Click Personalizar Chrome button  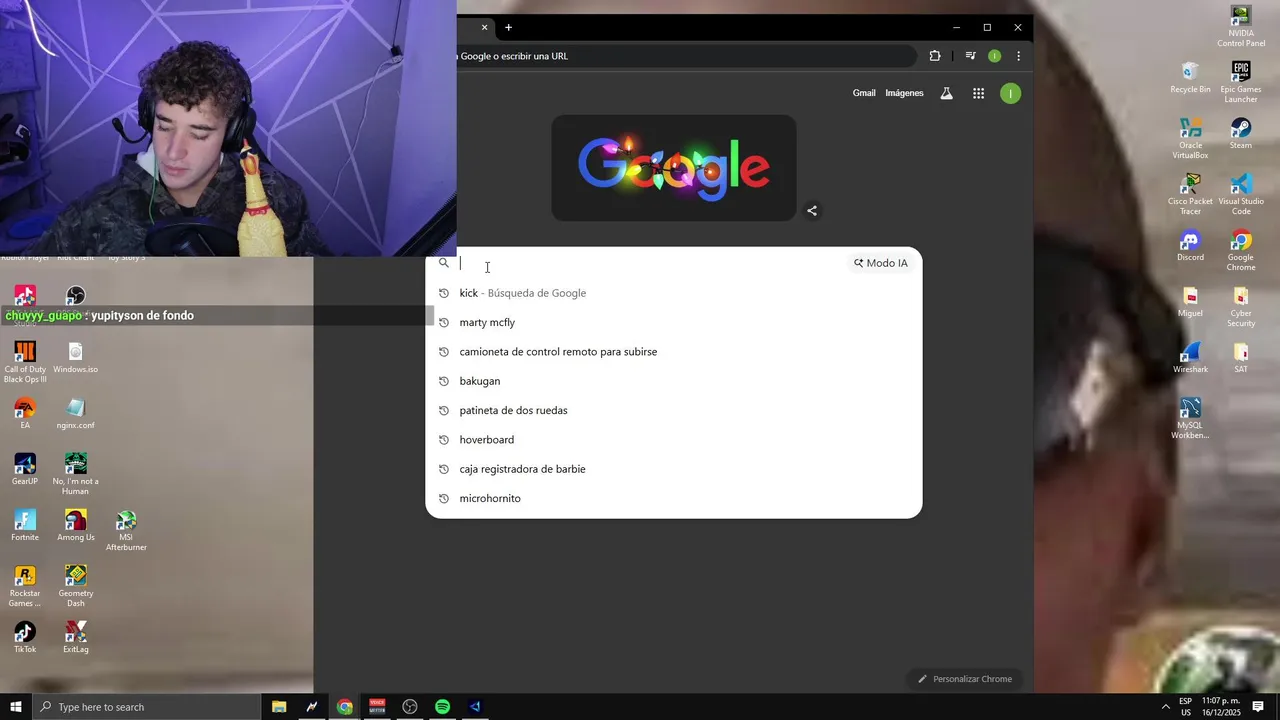(x=966, y=679)
